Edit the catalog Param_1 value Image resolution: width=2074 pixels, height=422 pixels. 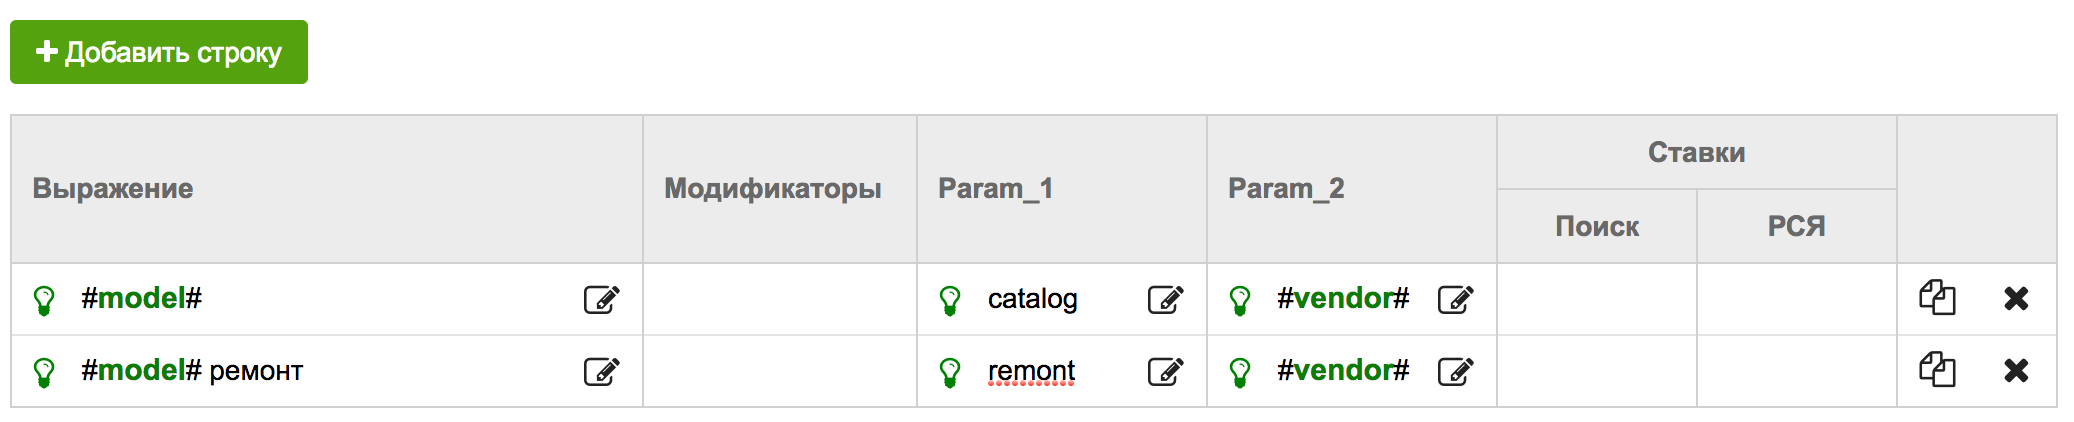tap(1165, 299)
